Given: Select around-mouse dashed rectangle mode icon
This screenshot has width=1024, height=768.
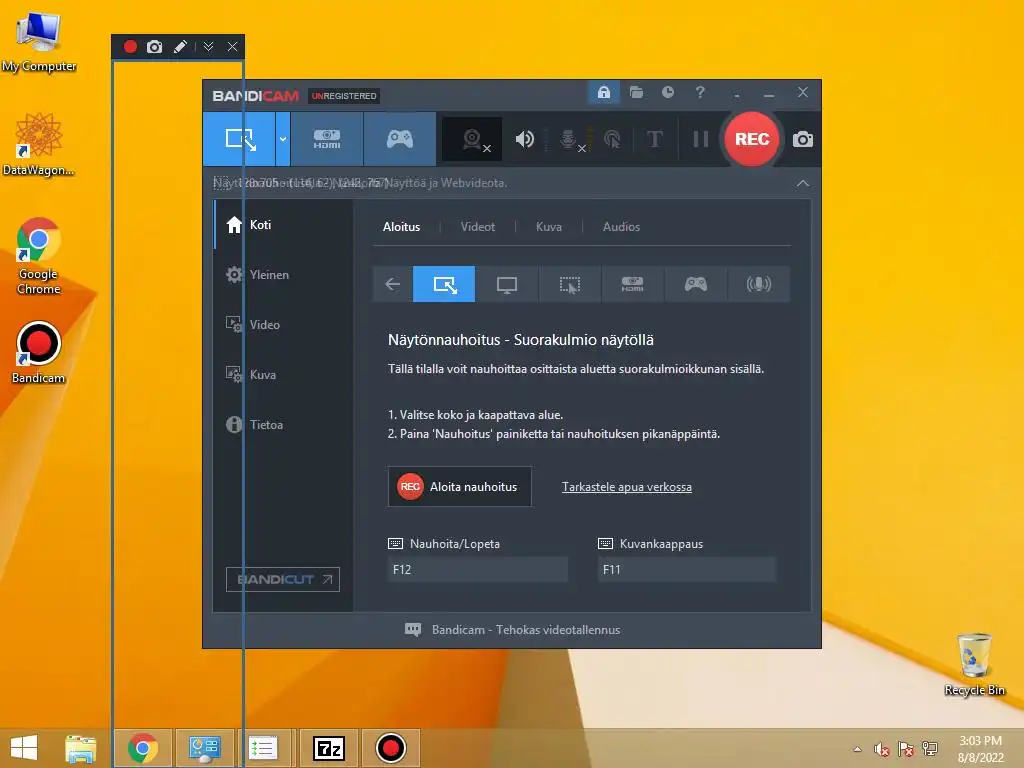Looking at the screenshot, I should pyautogui.click(x=569, y=284).
